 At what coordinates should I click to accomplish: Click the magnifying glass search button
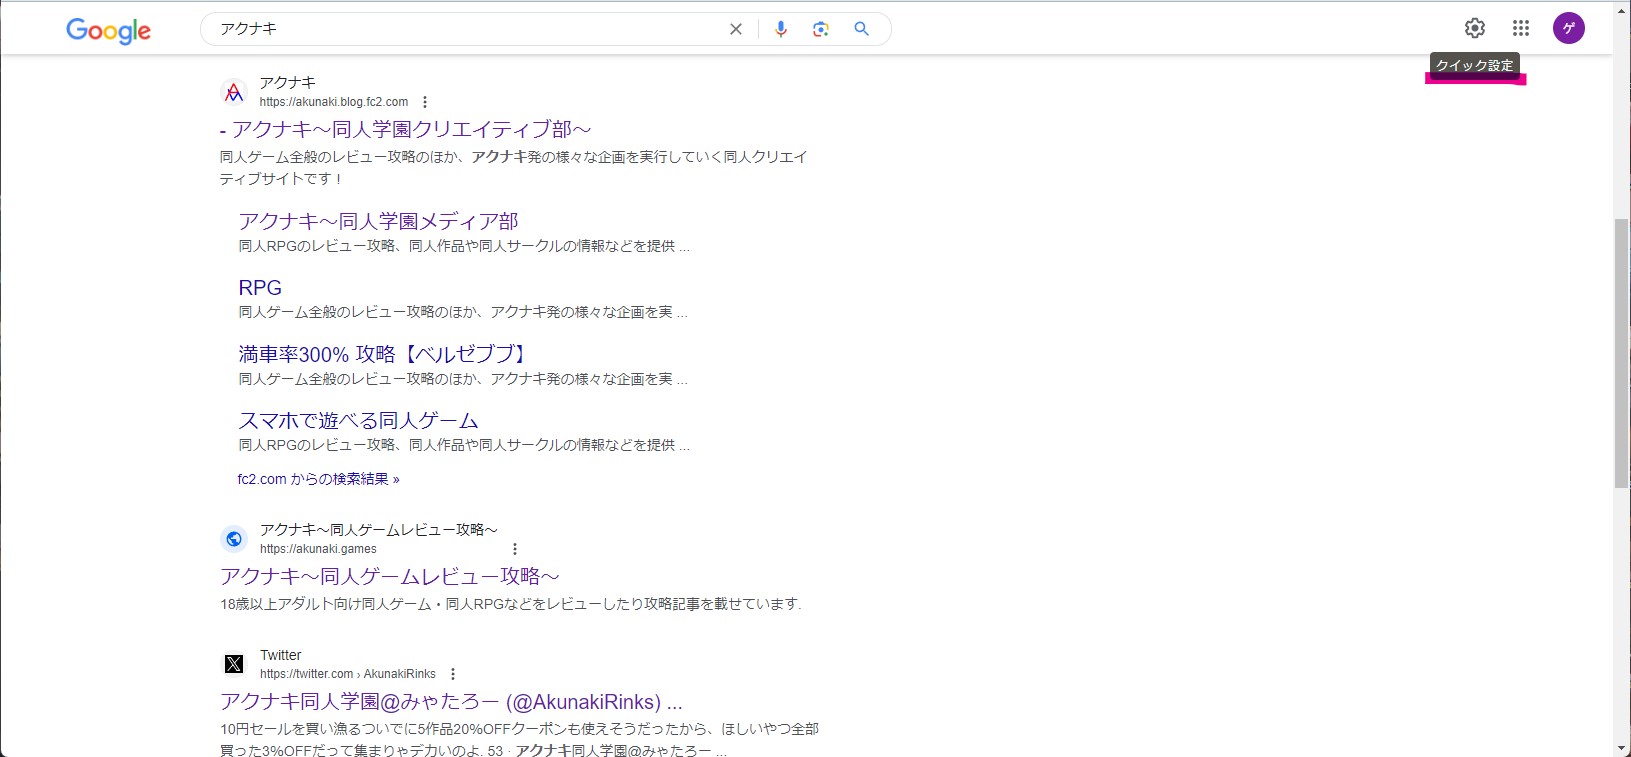pos(861,29)
